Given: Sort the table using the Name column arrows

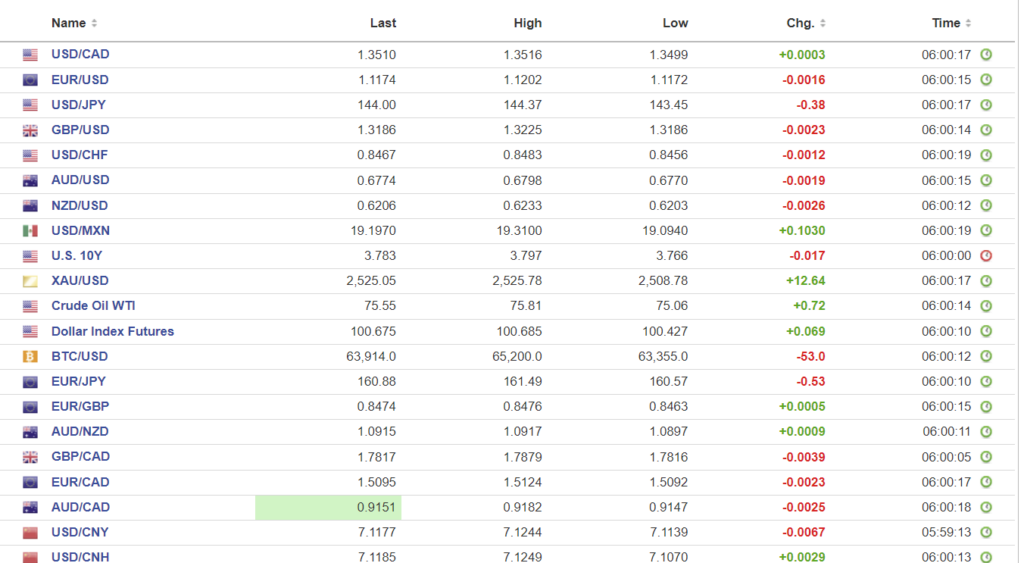Looking at the screenshot, I should coord(94,23).
